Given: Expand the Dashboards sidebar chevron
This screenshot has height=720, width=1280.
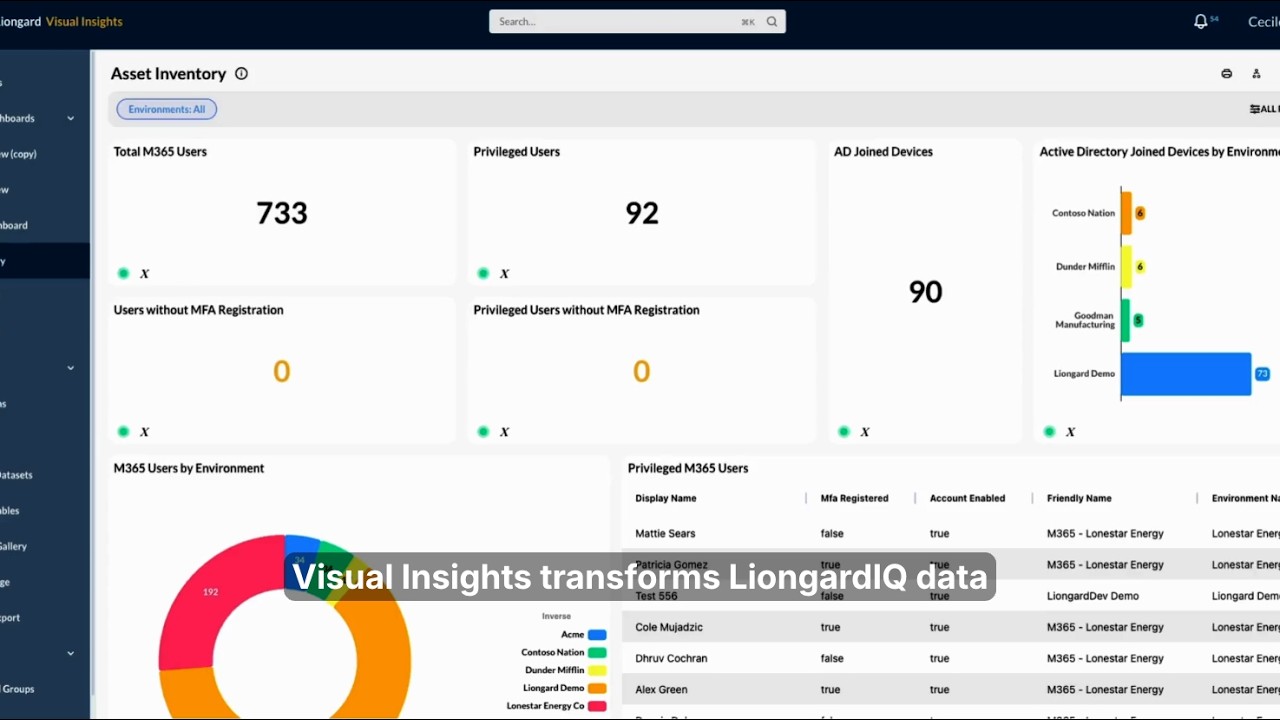Looking at the screenshot, I should click(71, 118).
